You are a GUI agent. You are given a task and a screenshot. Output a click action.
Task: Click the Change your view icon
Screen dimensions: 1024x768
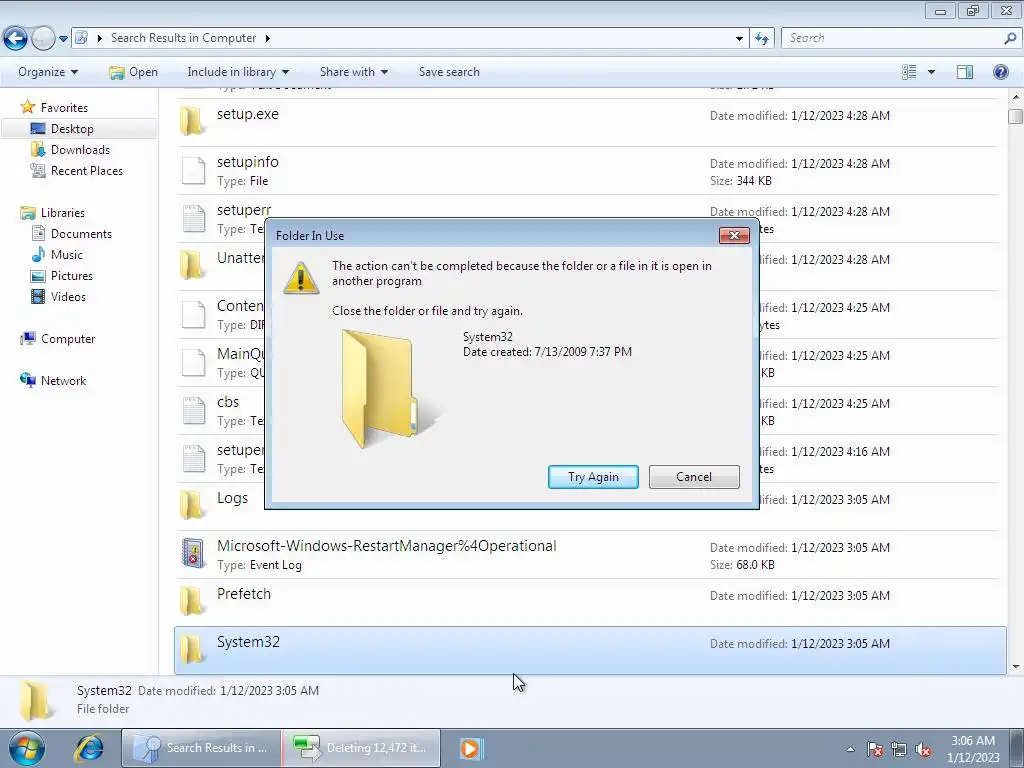pos(909,72)
